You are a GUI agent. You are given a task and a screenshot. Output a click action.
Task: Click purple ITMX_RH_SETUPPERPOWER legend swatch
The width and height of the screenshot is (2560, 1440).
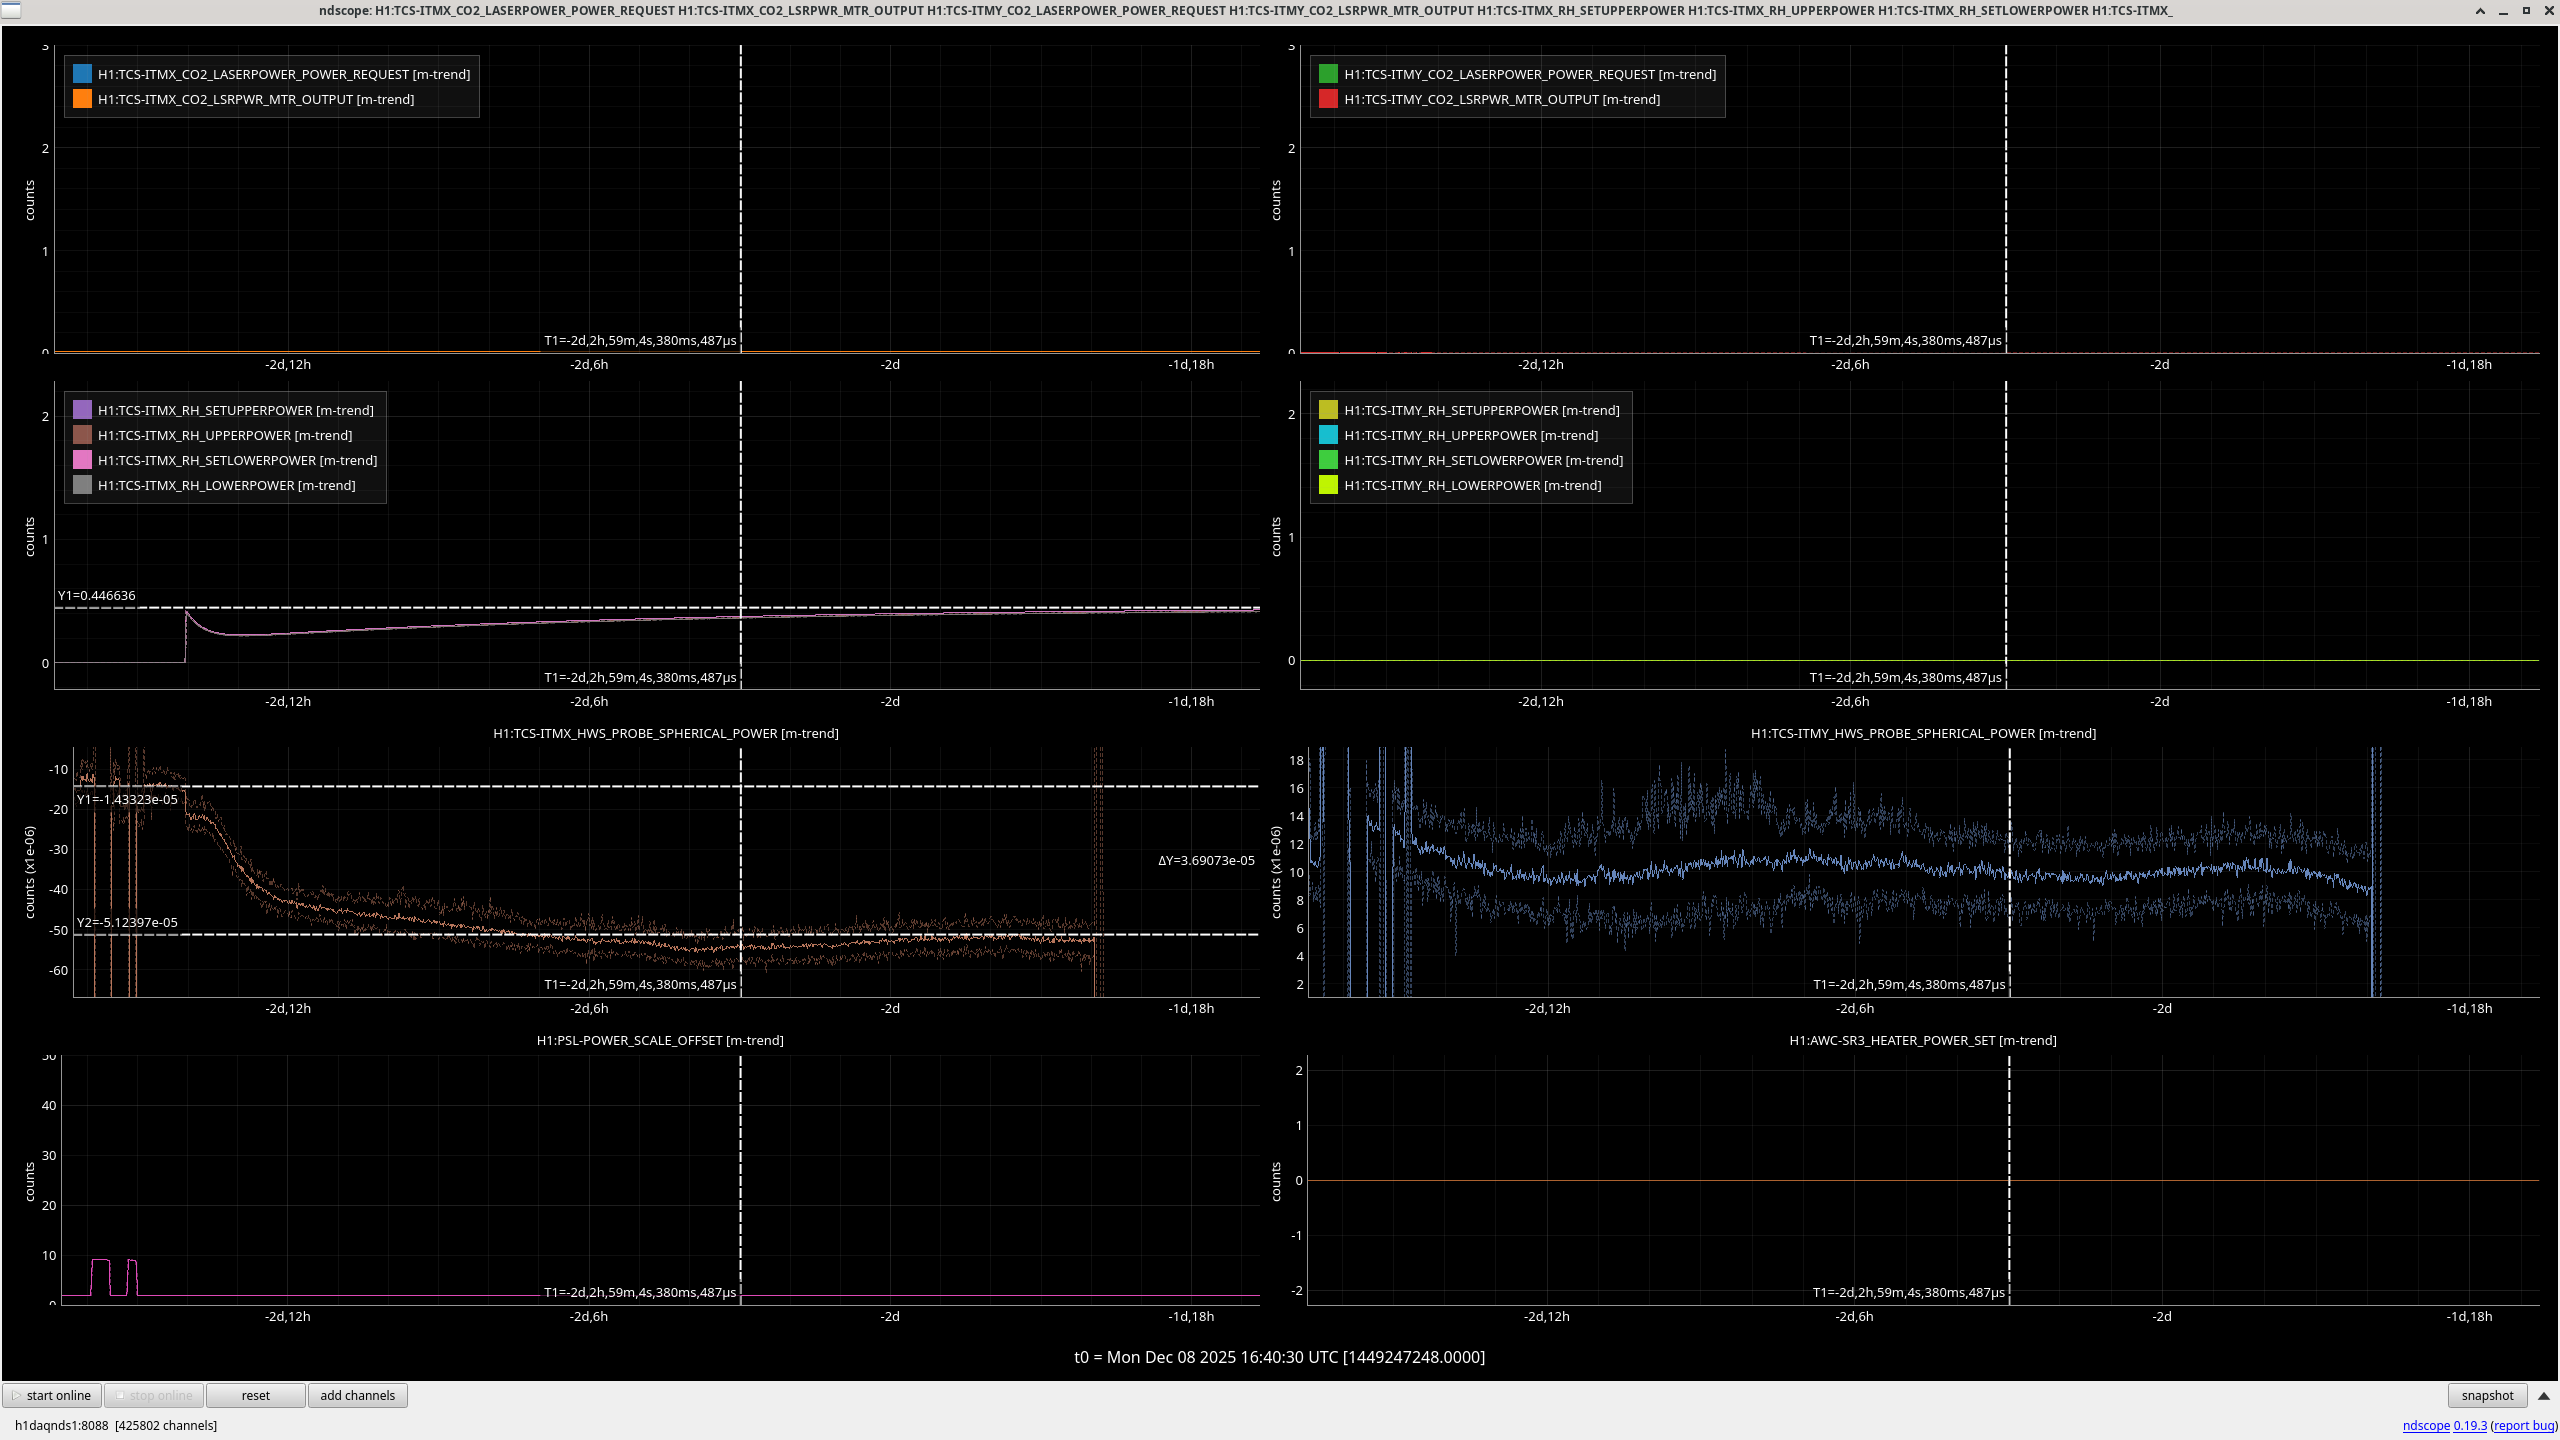[82, 410]
